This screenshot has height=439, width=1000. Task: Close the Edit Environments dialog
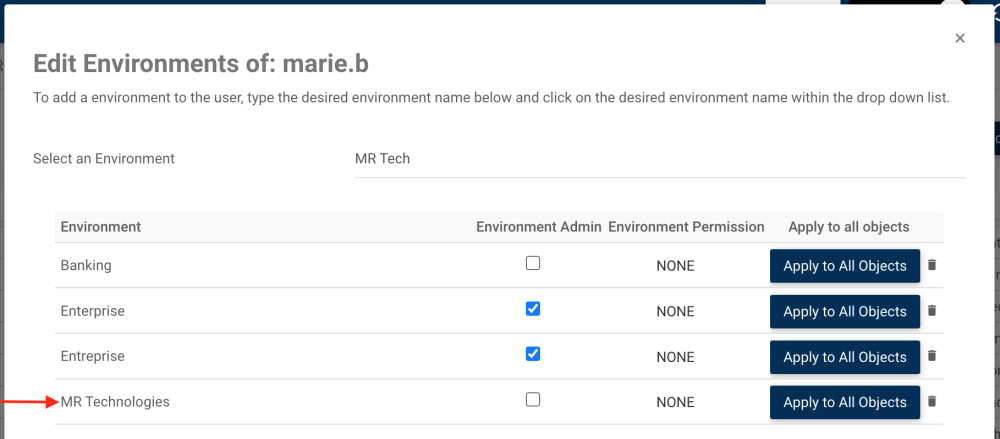(x=960, y=38)
